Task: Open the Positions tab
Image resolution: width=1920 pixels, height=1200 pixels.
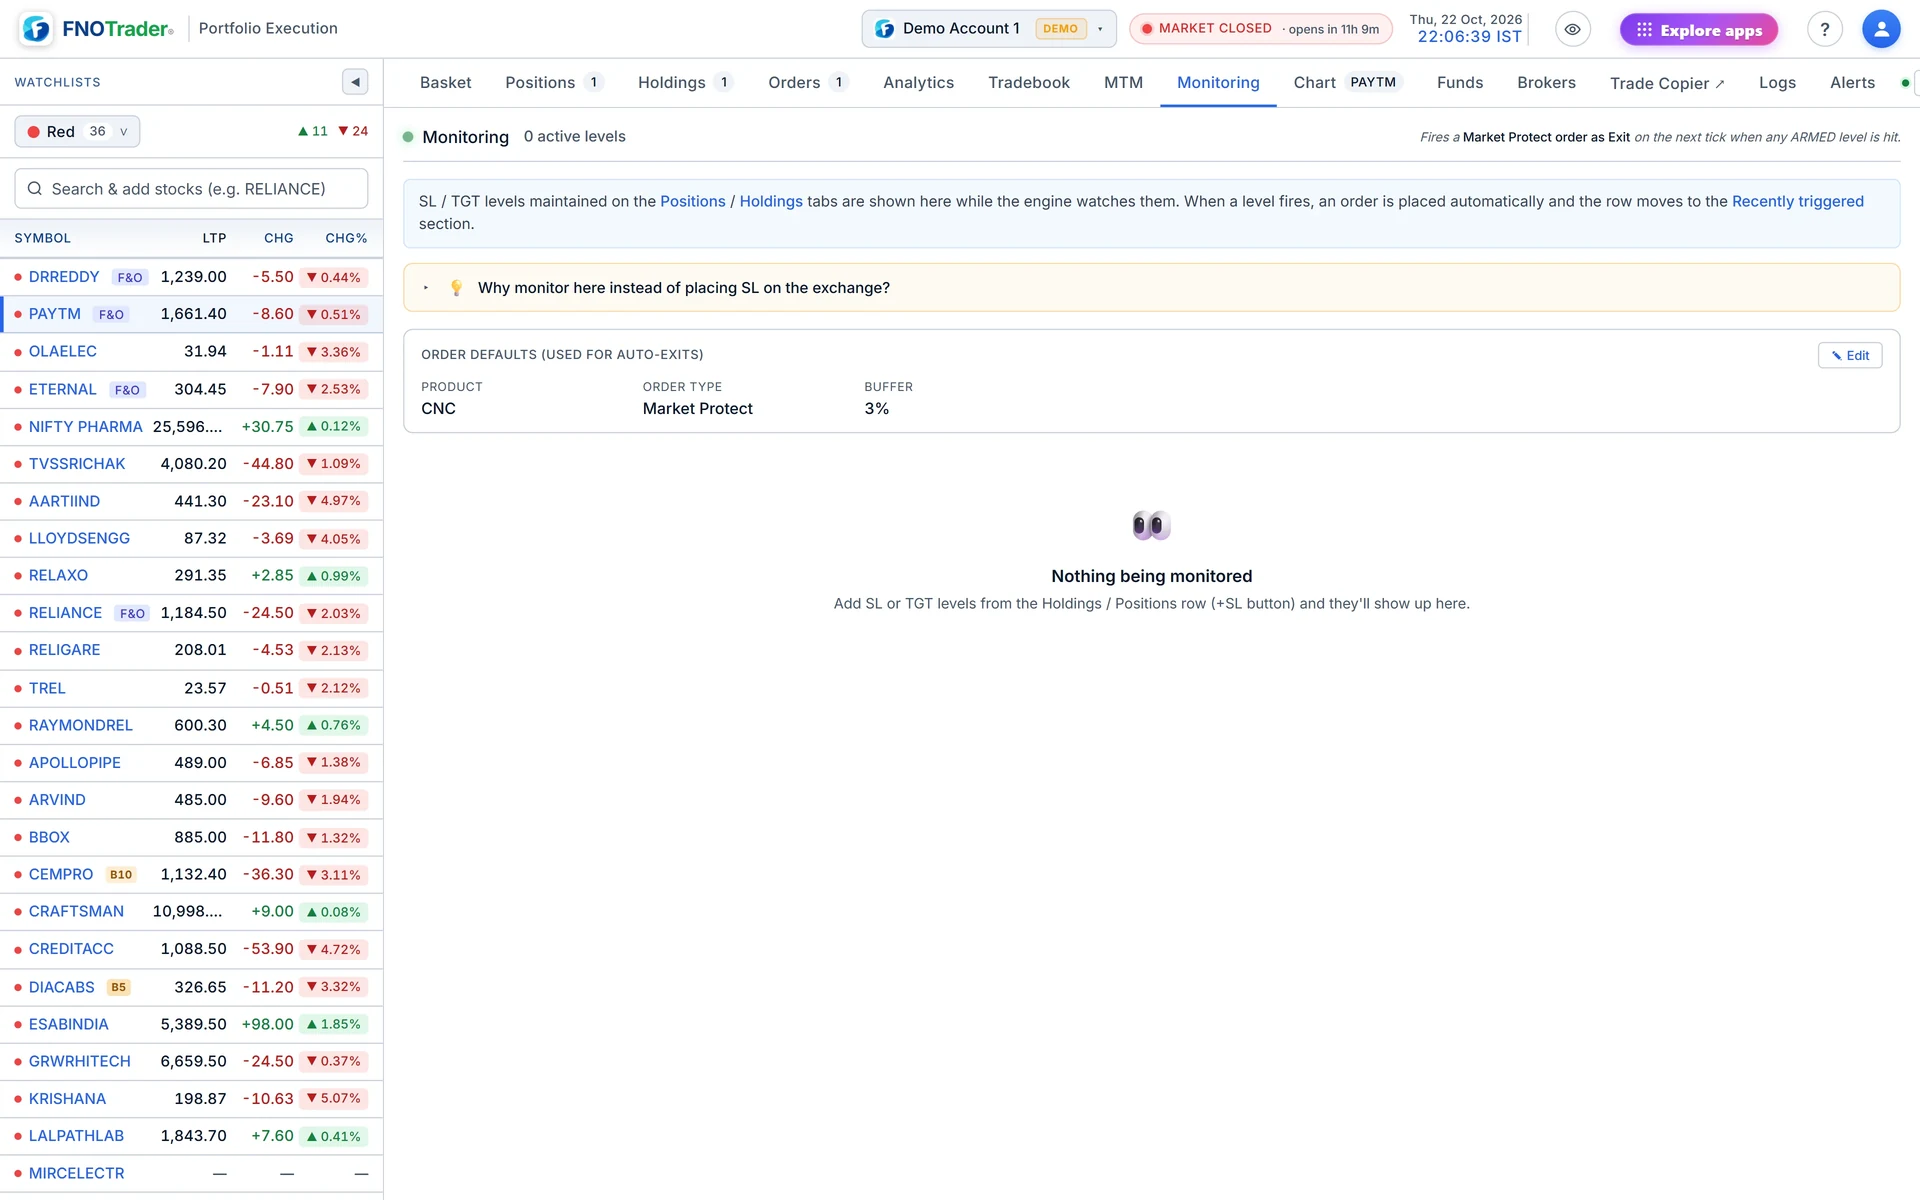Action: 555,83
